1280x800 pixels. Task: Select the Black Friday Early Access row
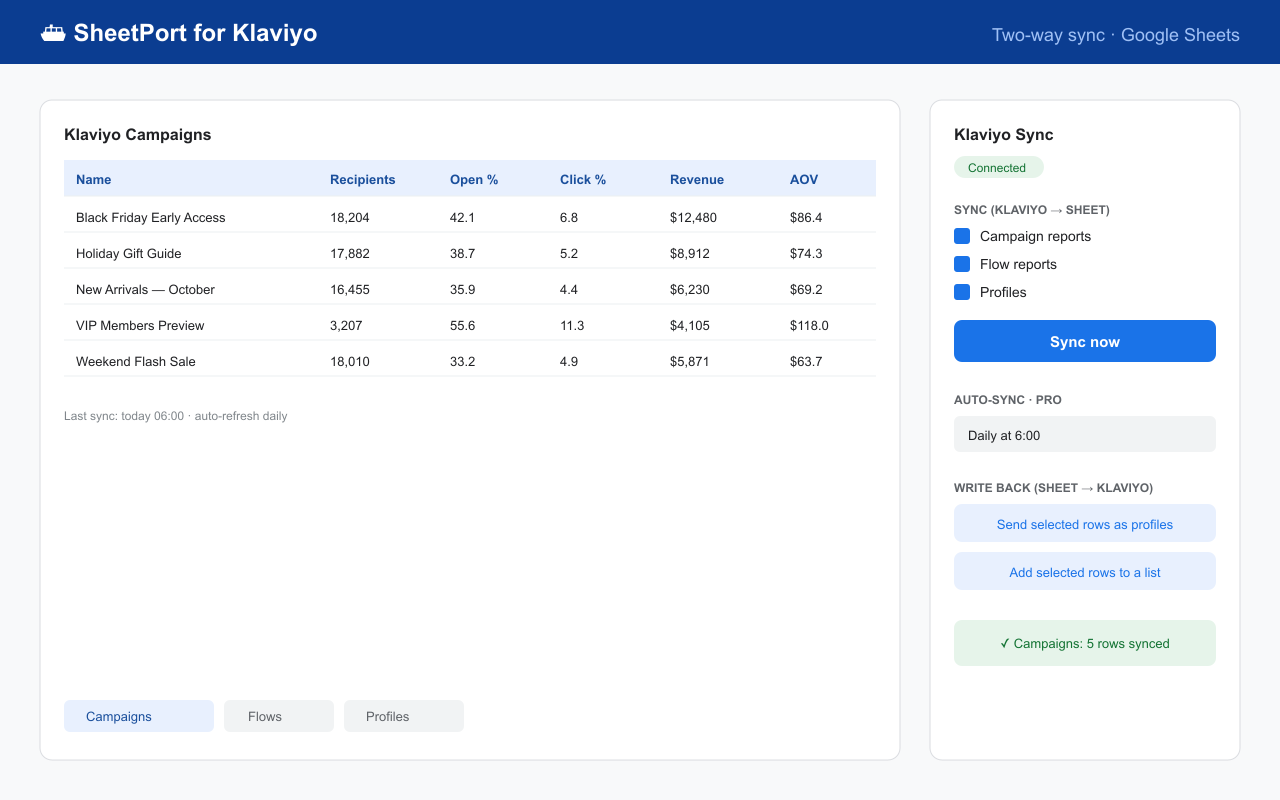point(470,217)
